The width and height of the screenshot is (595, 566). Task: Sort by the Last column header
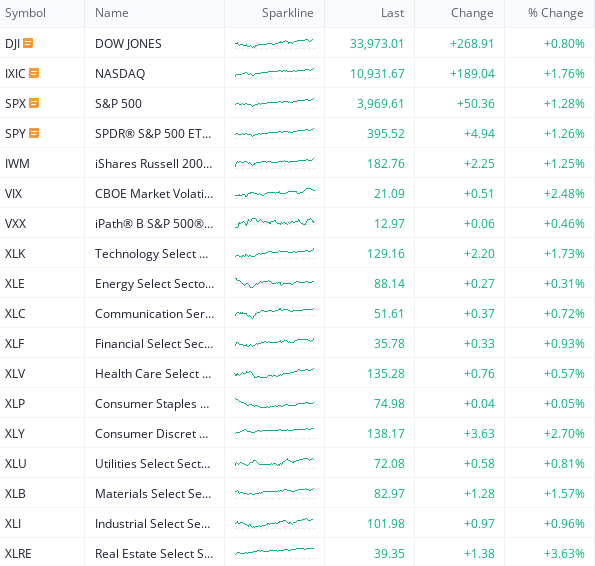click(x=392, y=13)
